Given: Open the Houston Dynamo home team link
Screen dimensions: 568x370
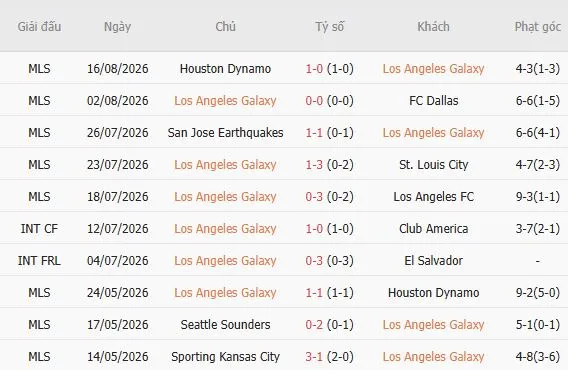Looking at the screenshot, I should point(225,68).
